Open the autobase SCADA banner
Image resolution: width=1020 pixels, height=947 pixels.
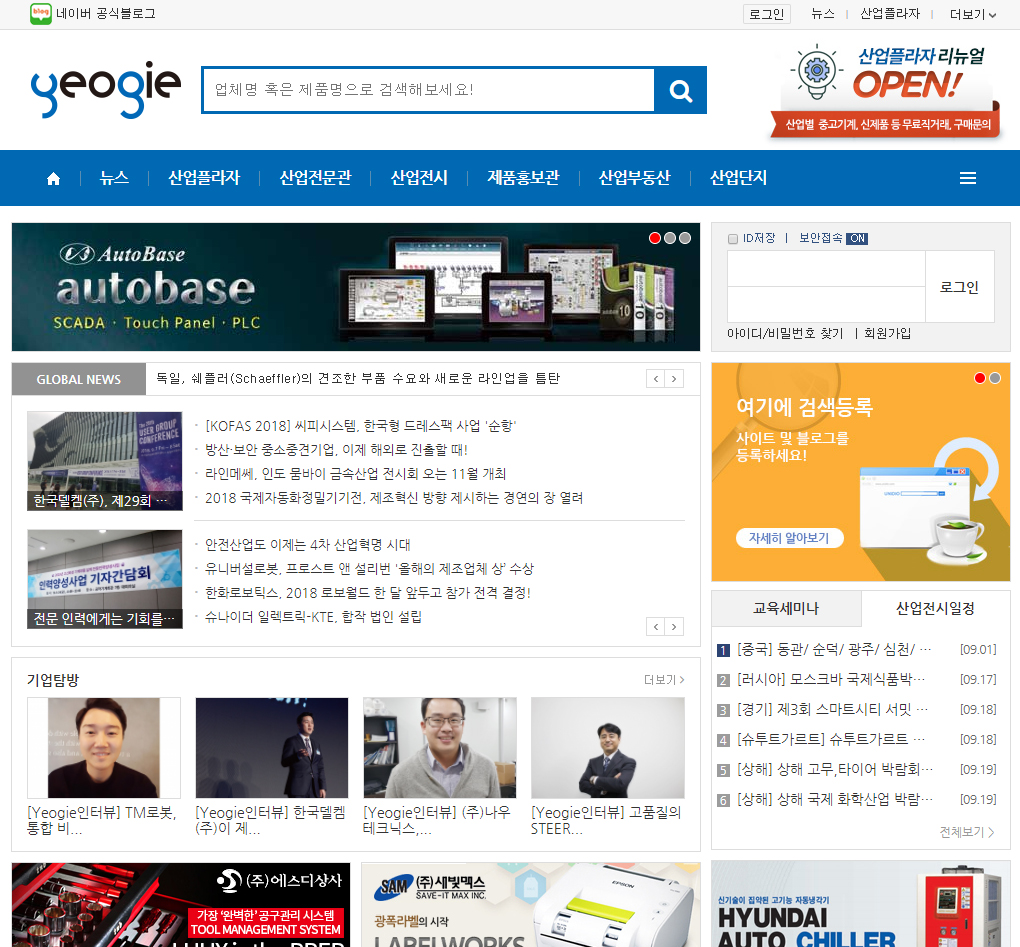point(356,287)
